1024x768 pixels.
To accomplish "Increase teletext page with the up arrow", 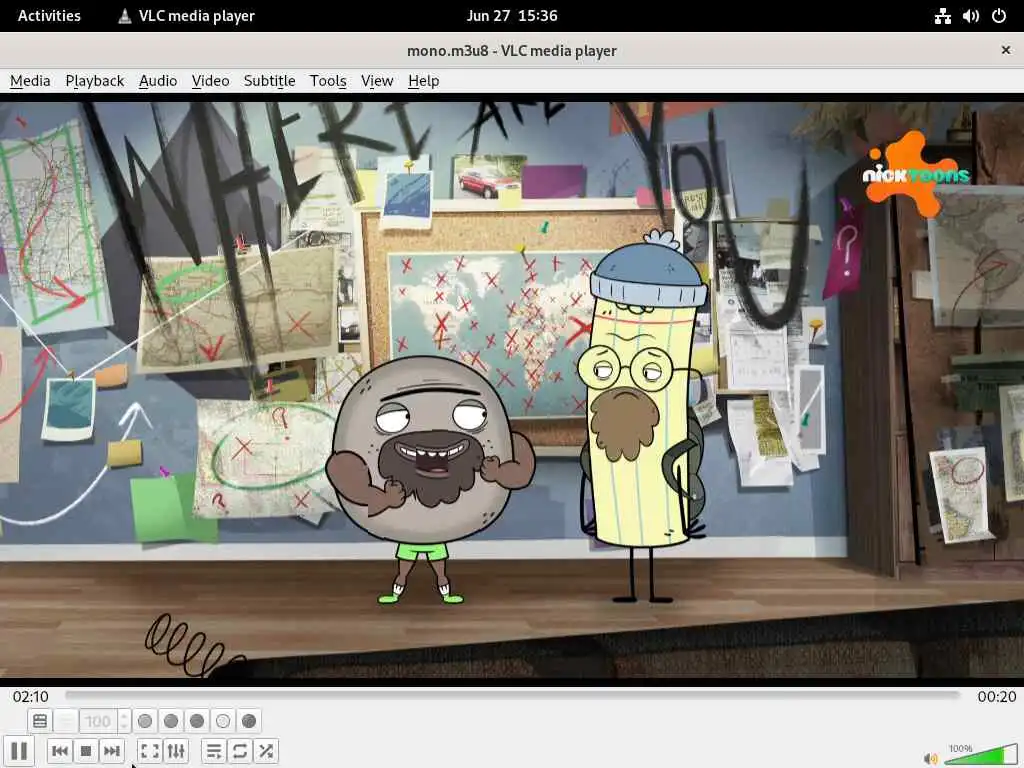I will tap(124, 716).
